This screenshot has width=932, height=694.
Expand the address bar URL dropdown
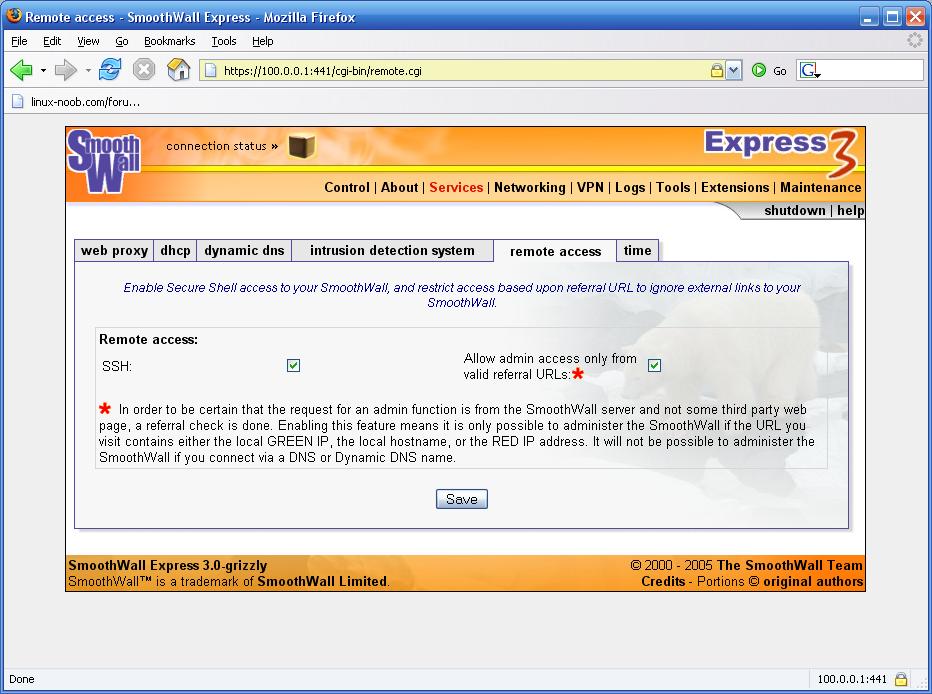tap(733, 71)
